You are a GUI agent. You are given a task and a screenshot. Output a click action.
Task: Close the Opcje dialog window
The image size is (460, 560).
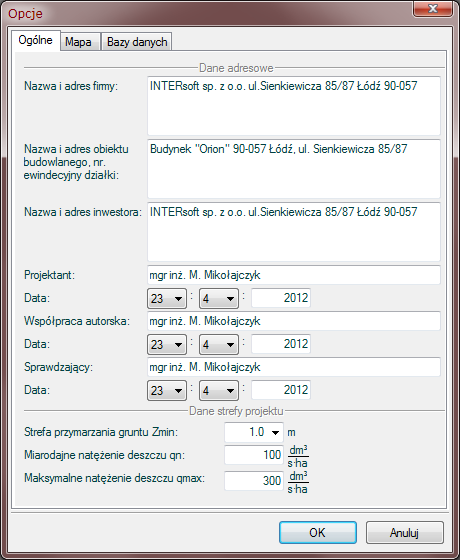point(433,9)
